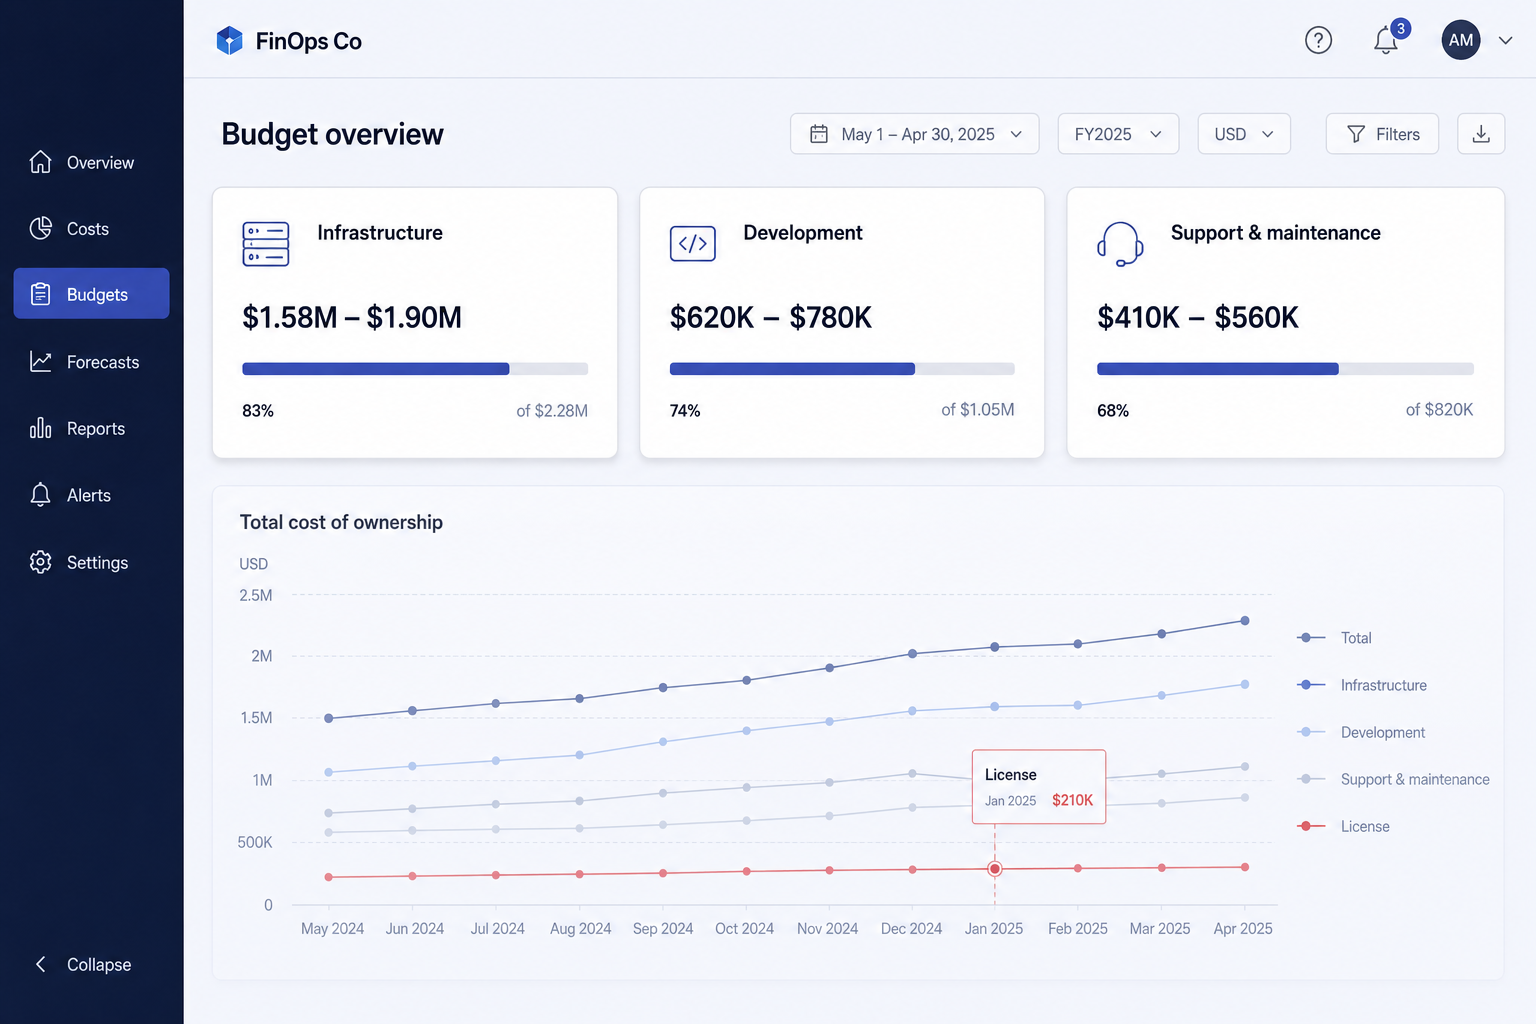This screenshot has height=1024, width=1536.
Task: Click the Infrastructure server icon
Action: click(266, 244)
